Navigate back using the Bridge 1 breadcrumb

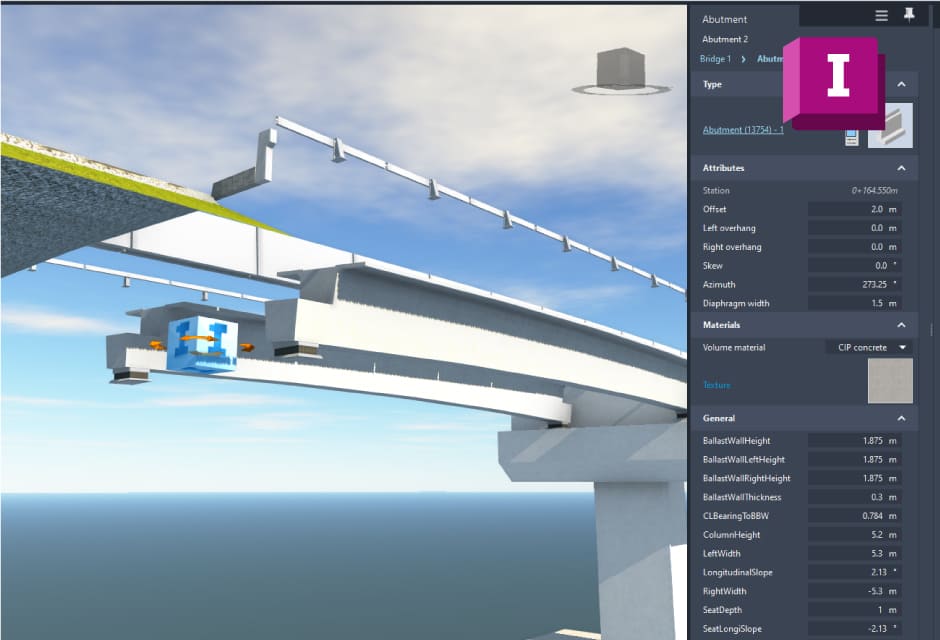(x=713, y=58)
